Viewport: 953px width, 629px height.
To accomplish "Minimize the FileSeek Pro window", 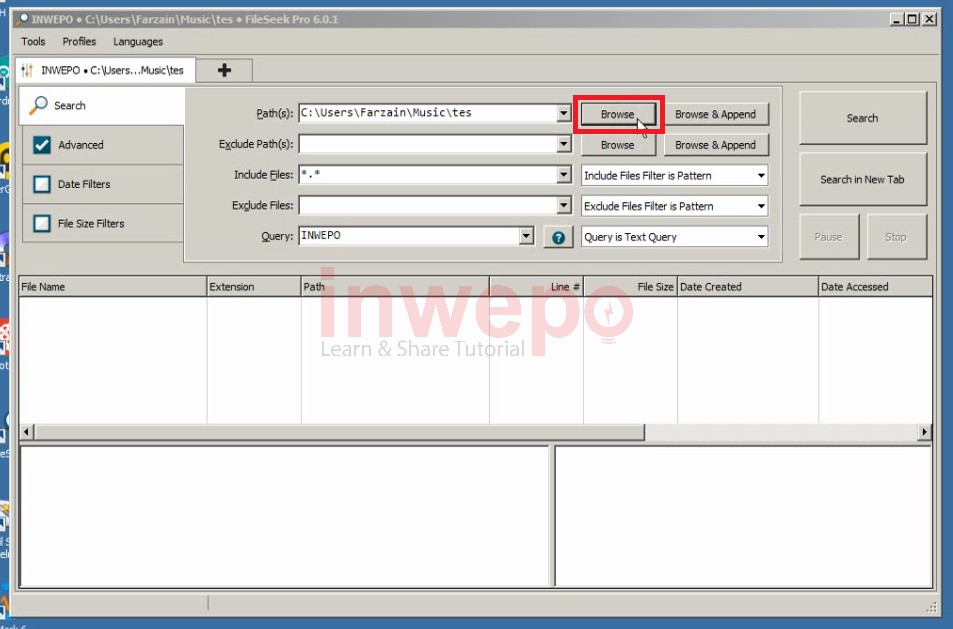I will point(897,19).
